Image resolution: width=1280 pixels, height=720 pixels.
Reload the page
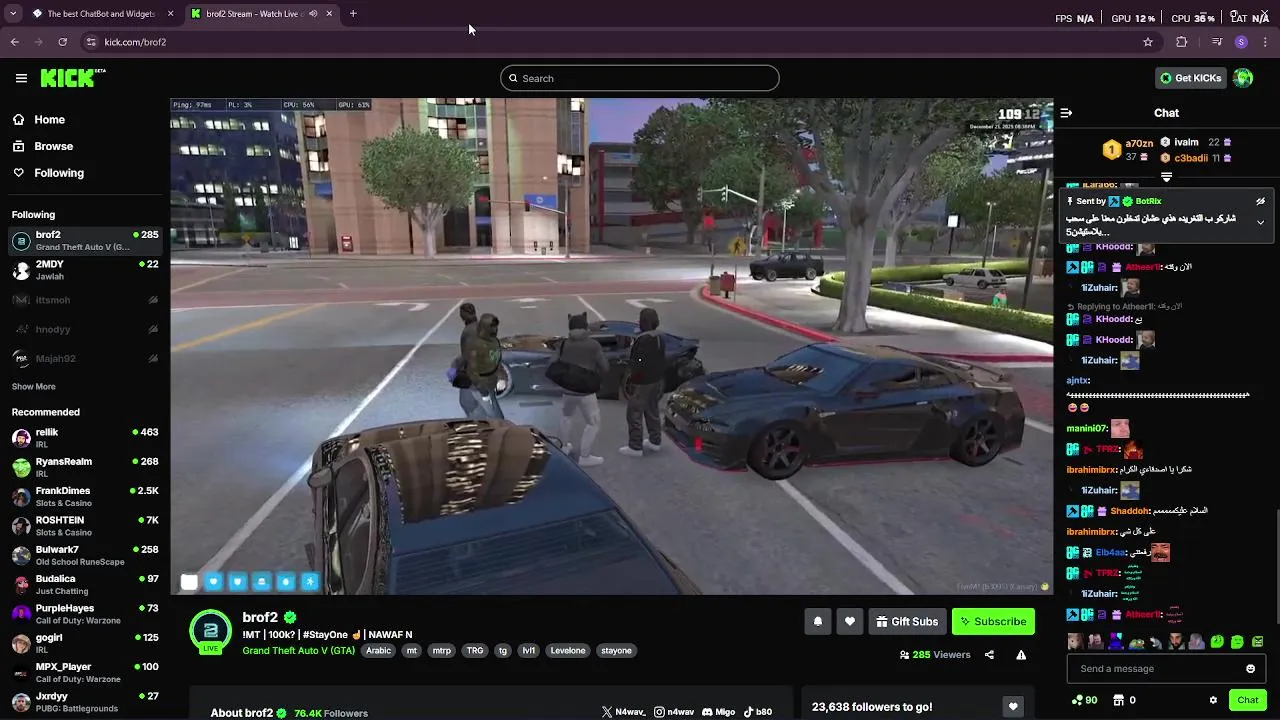tap(62, 42)
